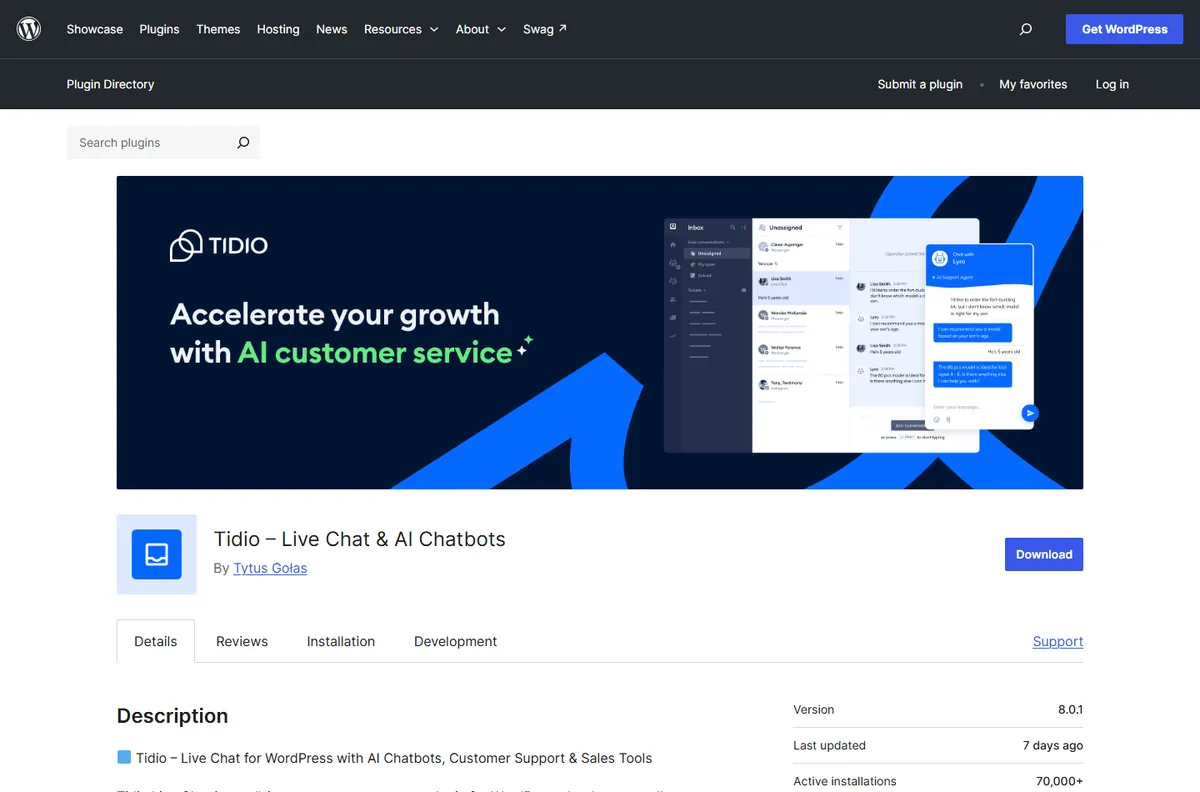Submit plugin search with magnifier icon
The image size is (1200, 792).
pyautogui.click(x=243, y=143)
